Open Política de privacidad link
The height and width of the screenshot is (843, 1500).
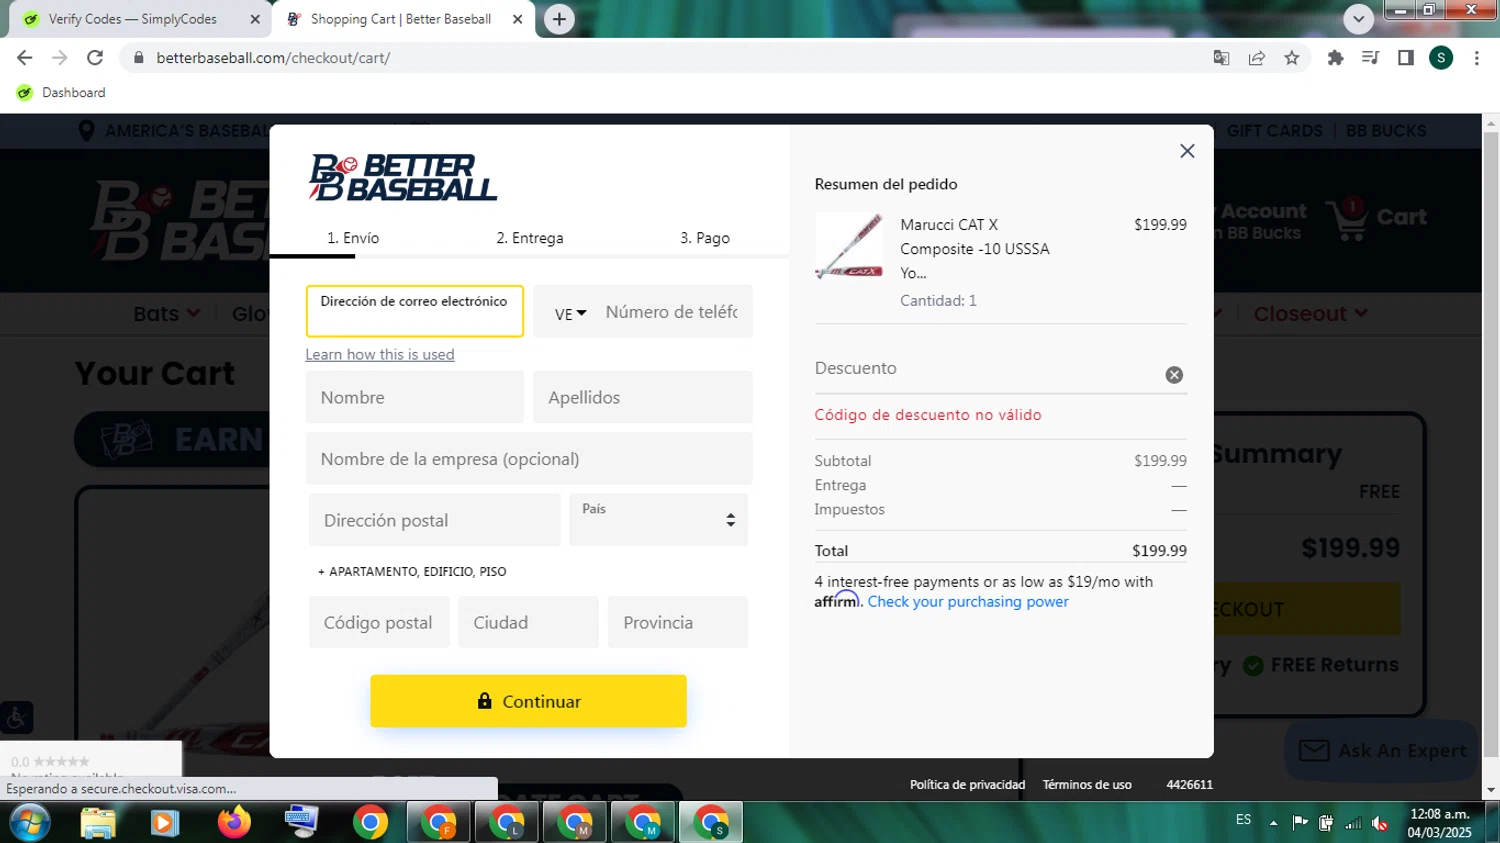[967, 784]
